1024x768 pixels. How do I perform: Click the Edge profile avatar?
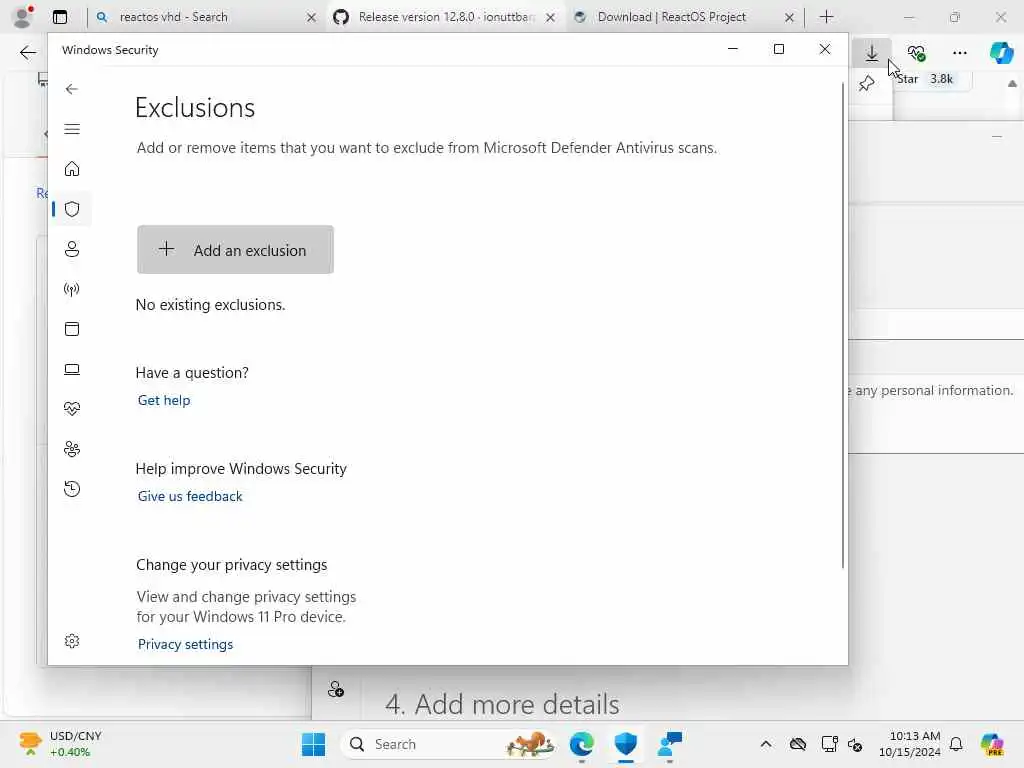pos(24,17)
